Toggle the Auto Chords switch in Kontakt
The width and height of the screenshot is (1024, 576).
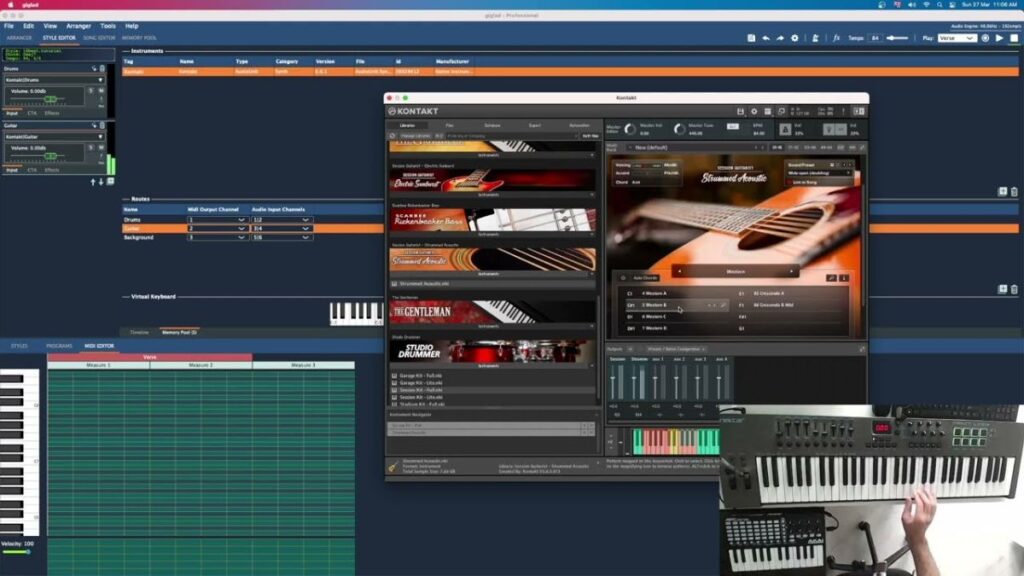pyautogui.click(x=621, y=277)
